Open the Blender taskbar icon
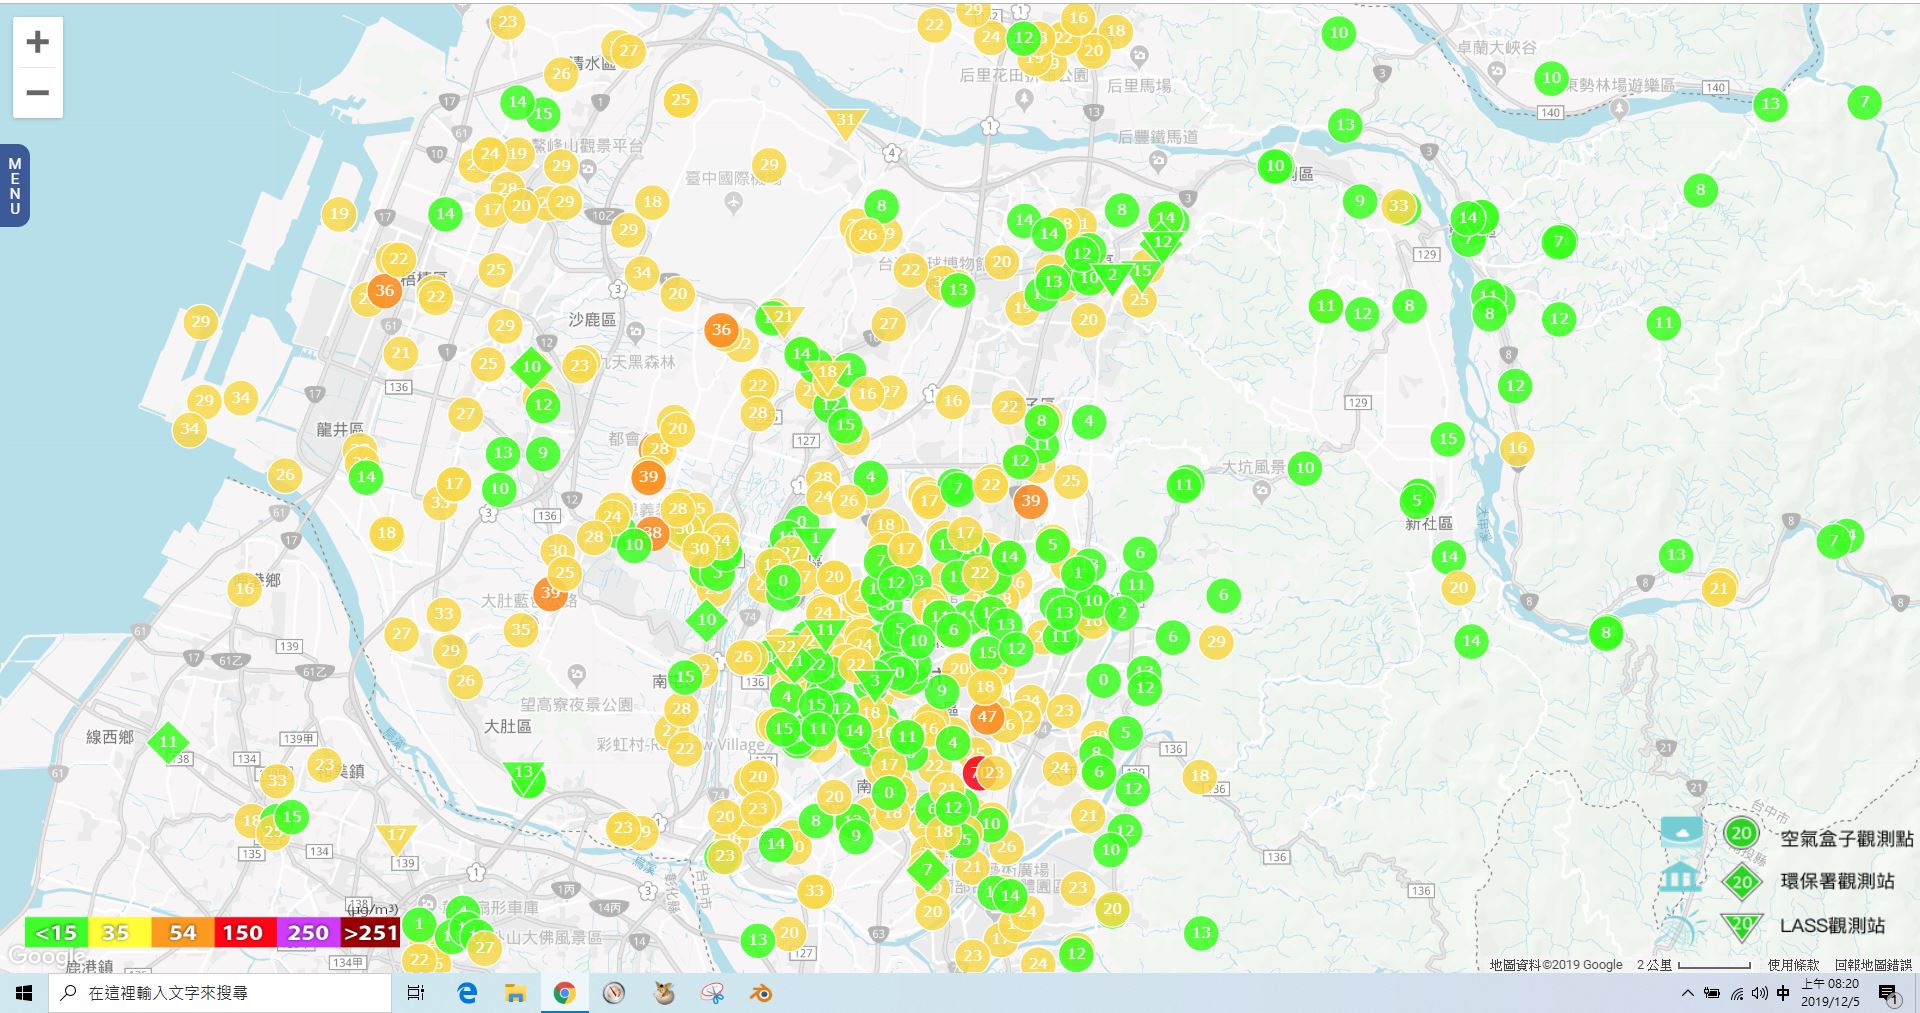Viewport: 1920px width, 1013px height. (761, 993)
